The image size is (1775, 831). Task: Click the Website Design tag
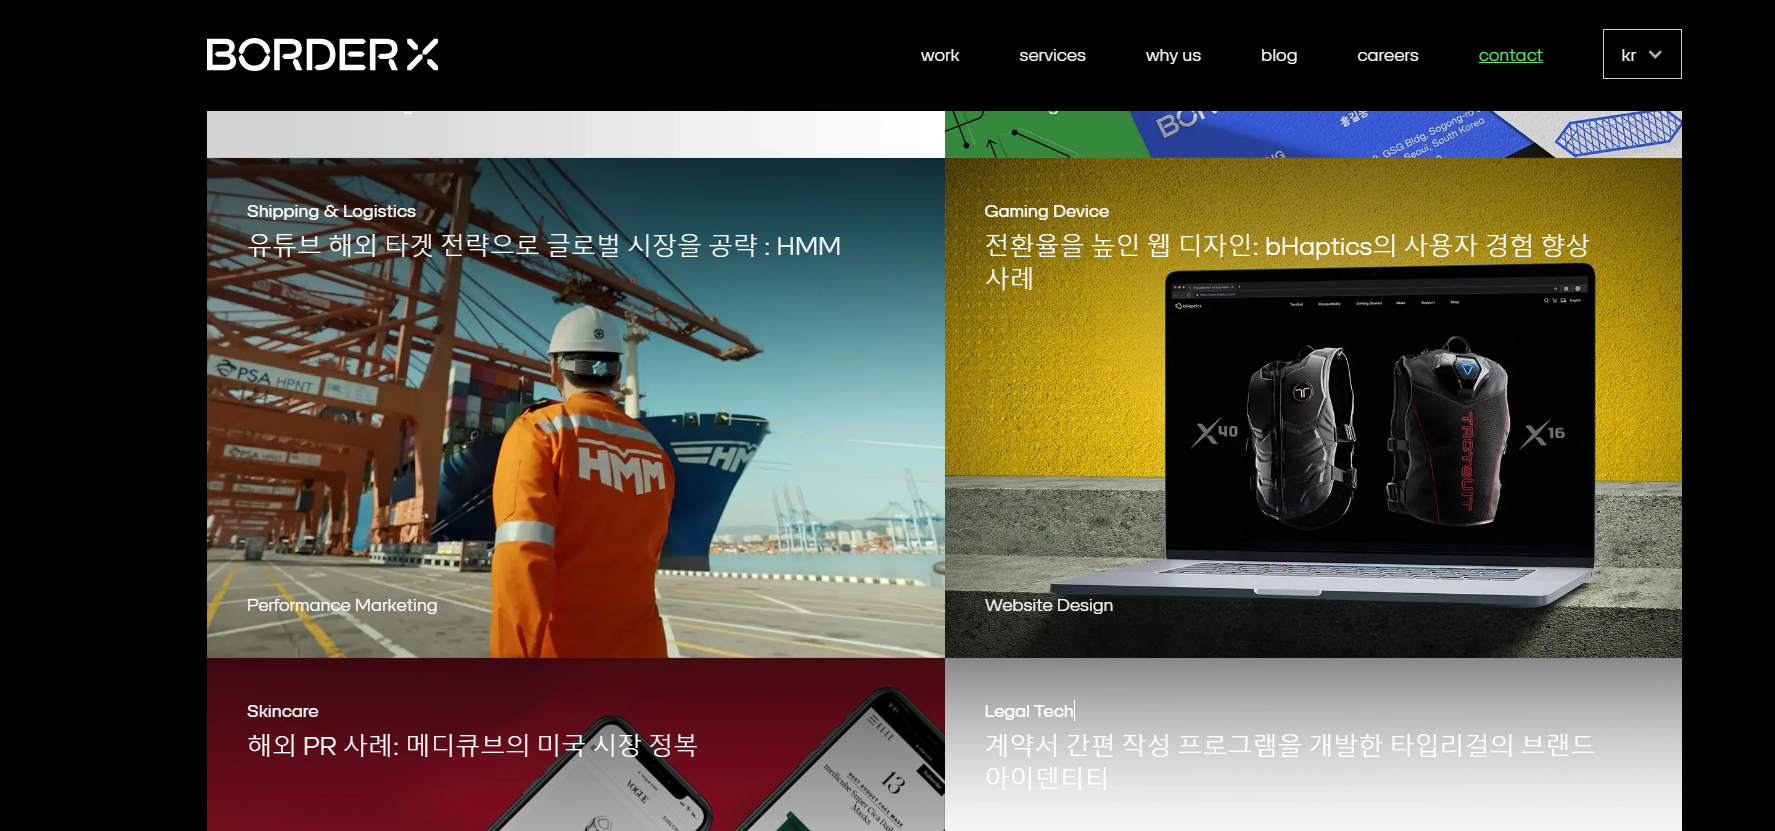(x=1049, y=605)
